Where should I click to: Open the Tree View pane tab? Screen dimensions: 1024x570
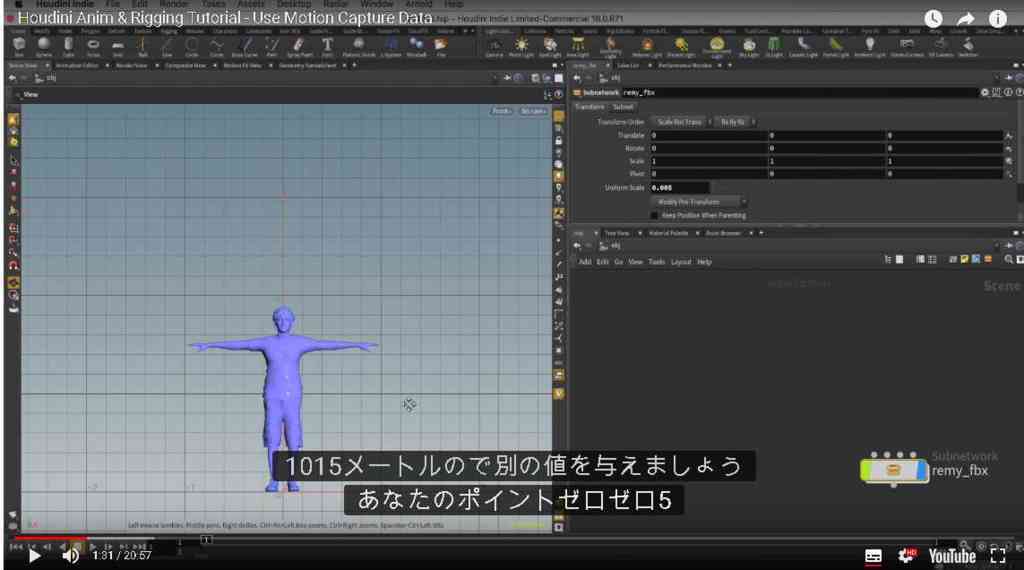click(616, 233)
